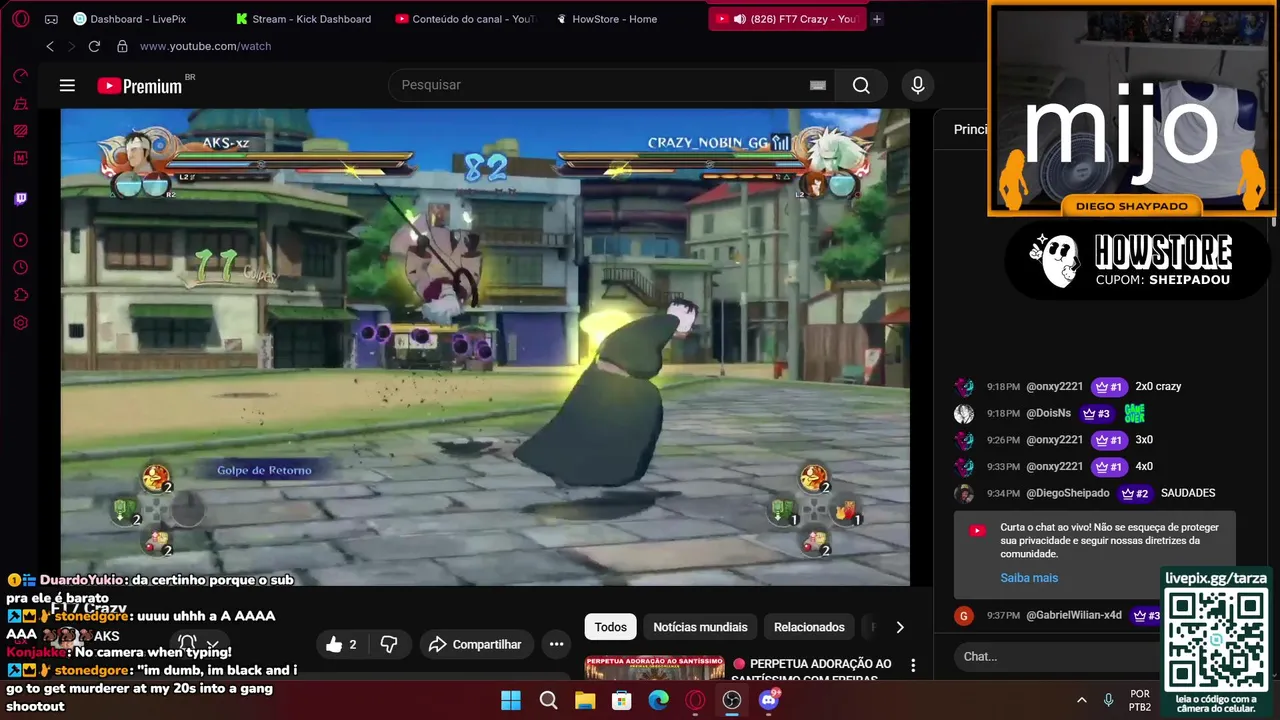
Task: Select the FT7 Crazy YouTube tab
Action: (787, 19)
